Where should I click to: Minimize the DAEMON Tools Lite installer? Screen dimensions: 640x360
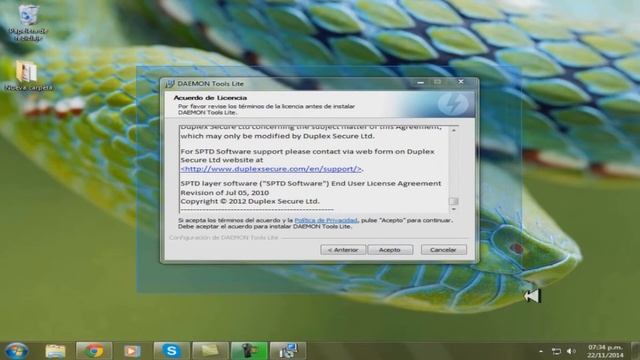coord(420,82)
